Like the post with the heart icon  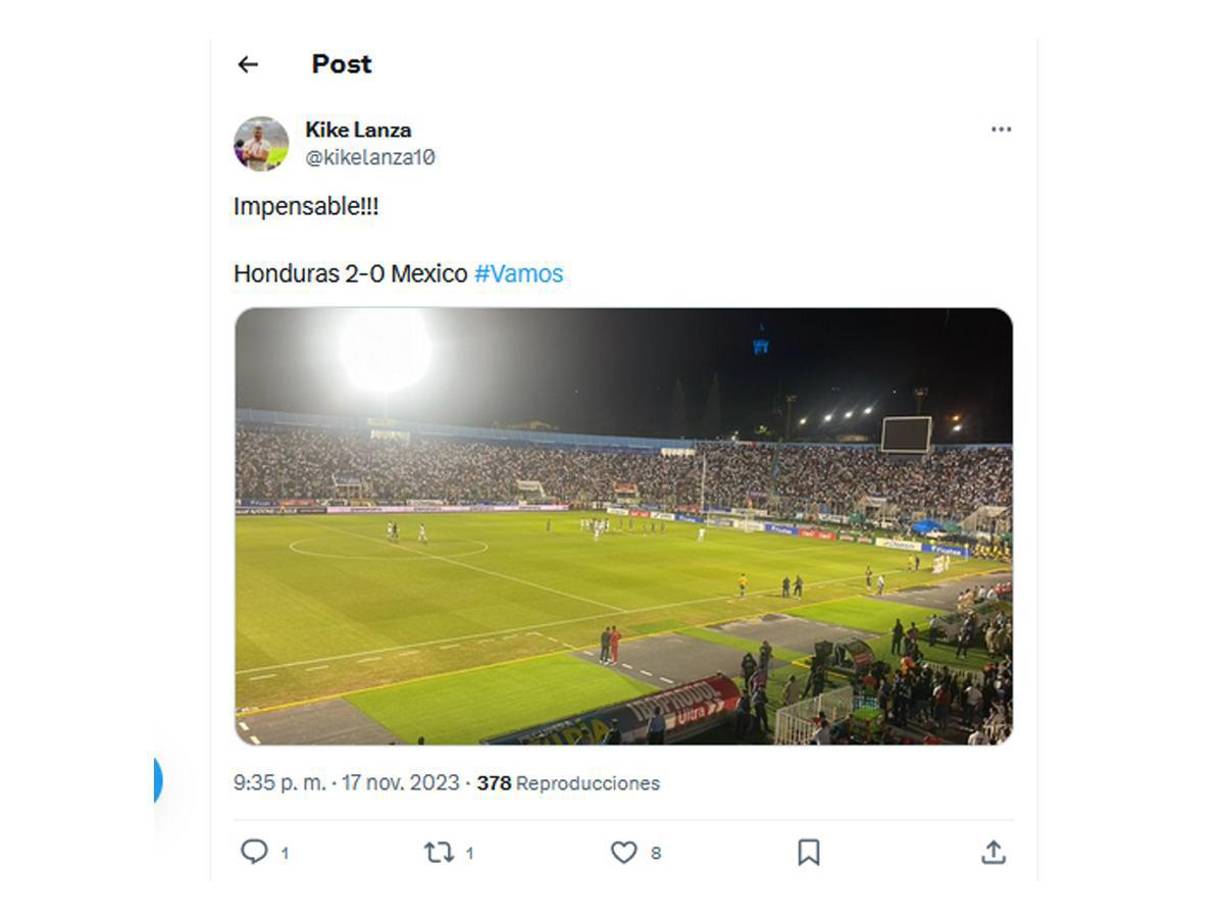click(x=624, y=853)
